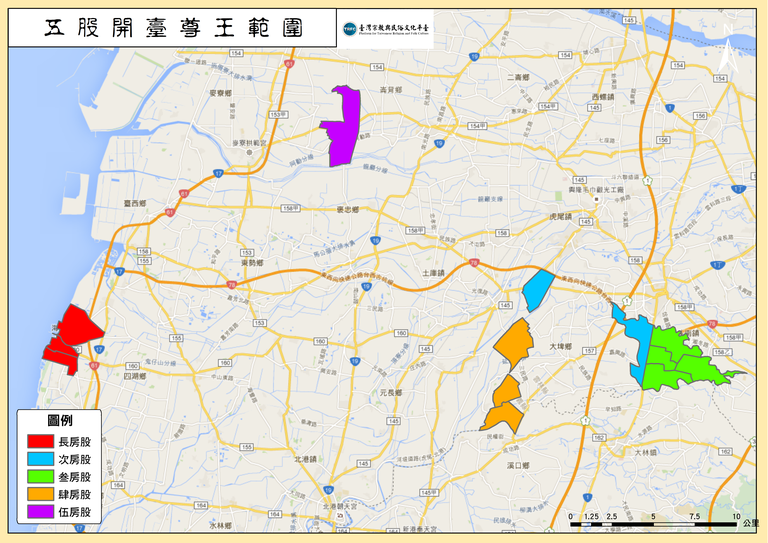Image resolution: width=768 pixels, height=543 pixels.
Task: Click the 四湖鄉 township label
Action: pos(135,377)
